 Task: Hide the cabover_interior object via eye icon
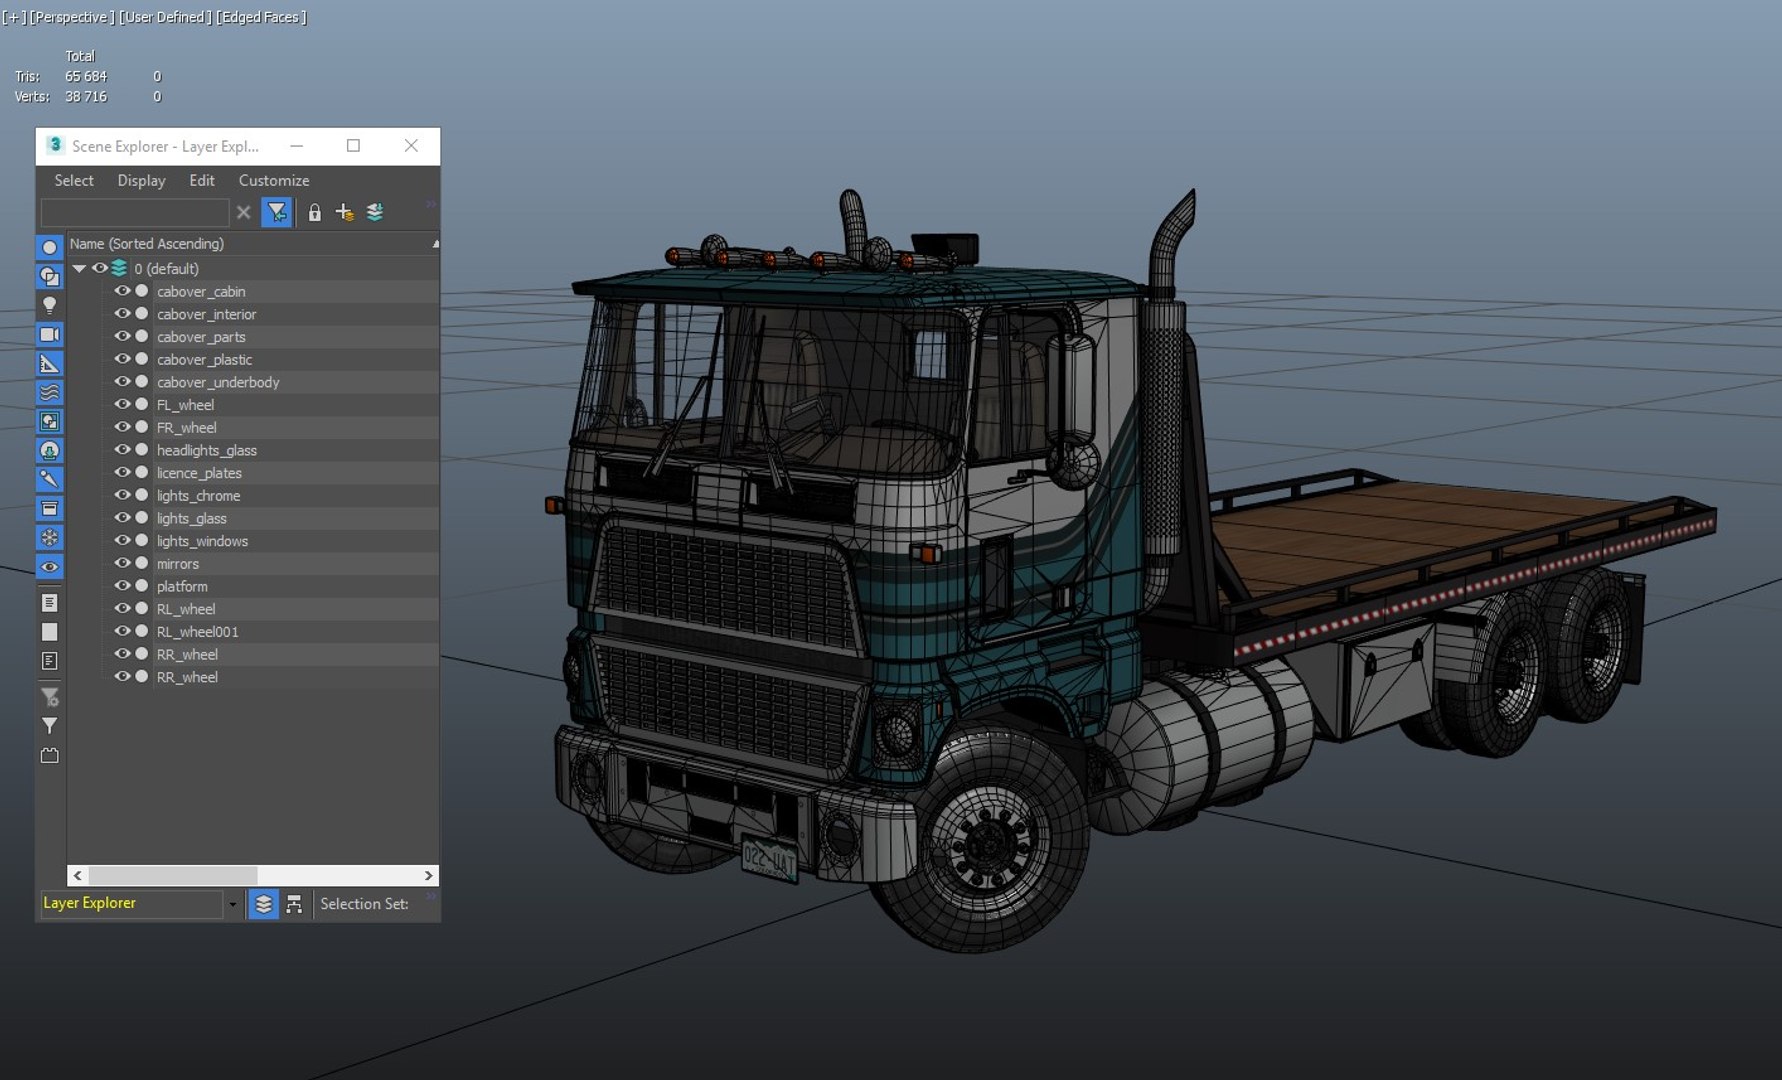(x=122, y=314)
